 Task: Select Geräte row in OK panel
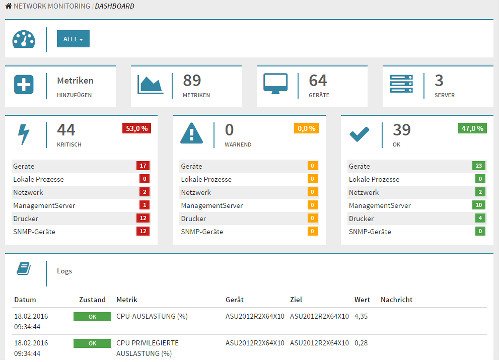(x=417, y=166)
